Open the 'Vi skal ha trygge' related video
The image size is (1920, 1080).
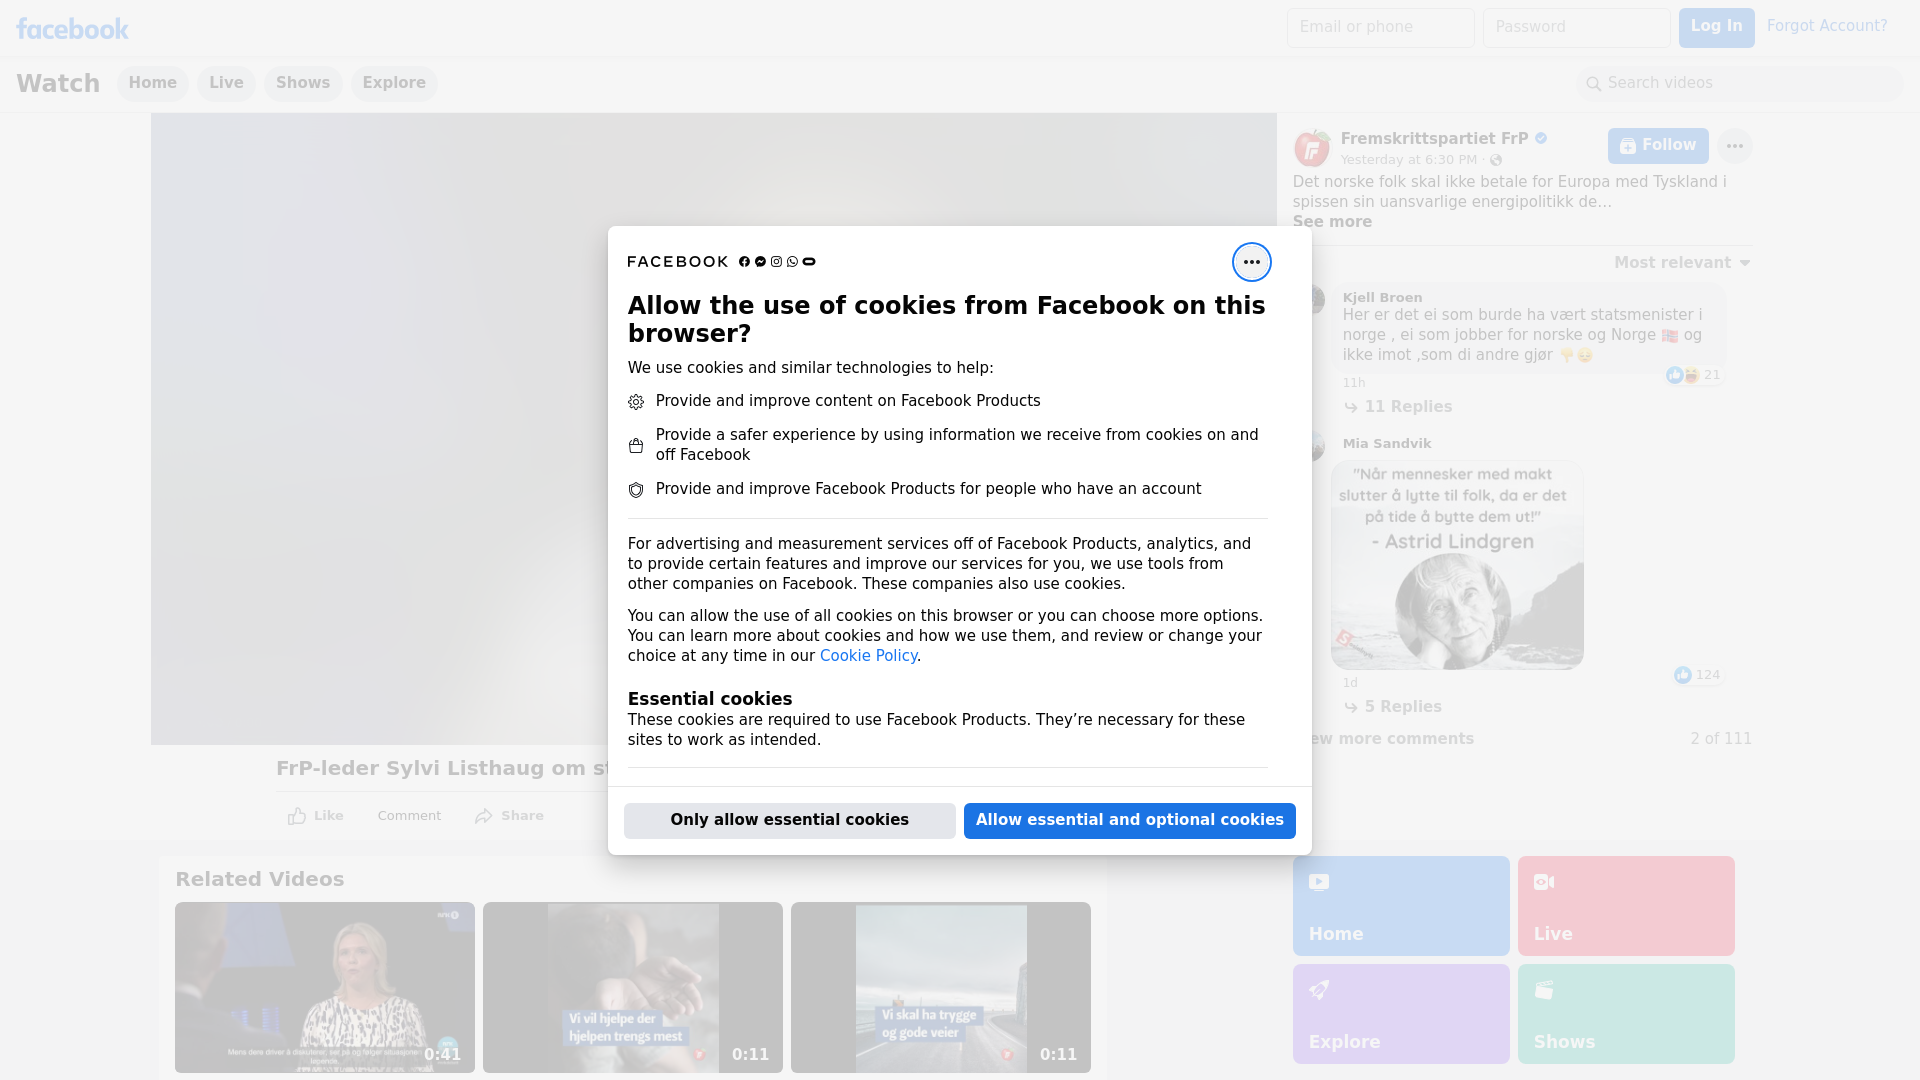(x=941, y=988)
